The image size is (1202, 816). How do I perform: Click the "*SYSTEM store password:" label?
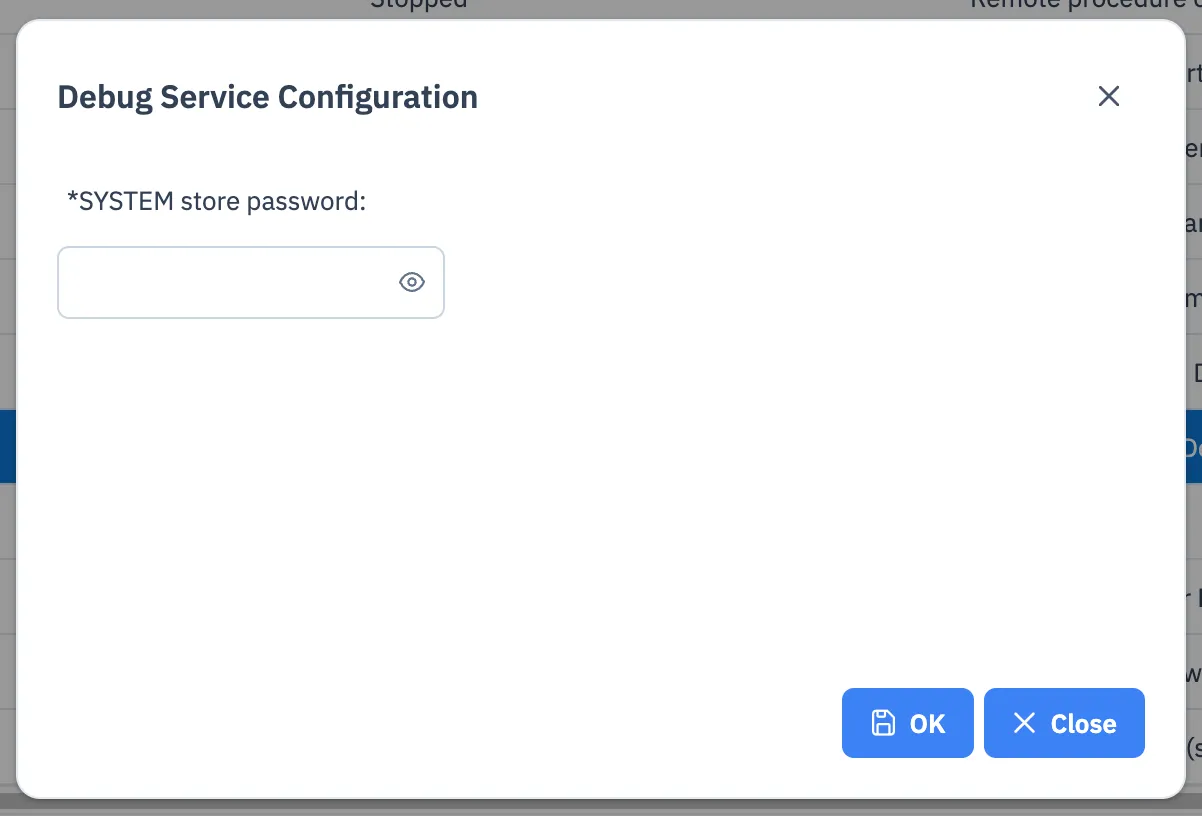click(x=217, y=201)
